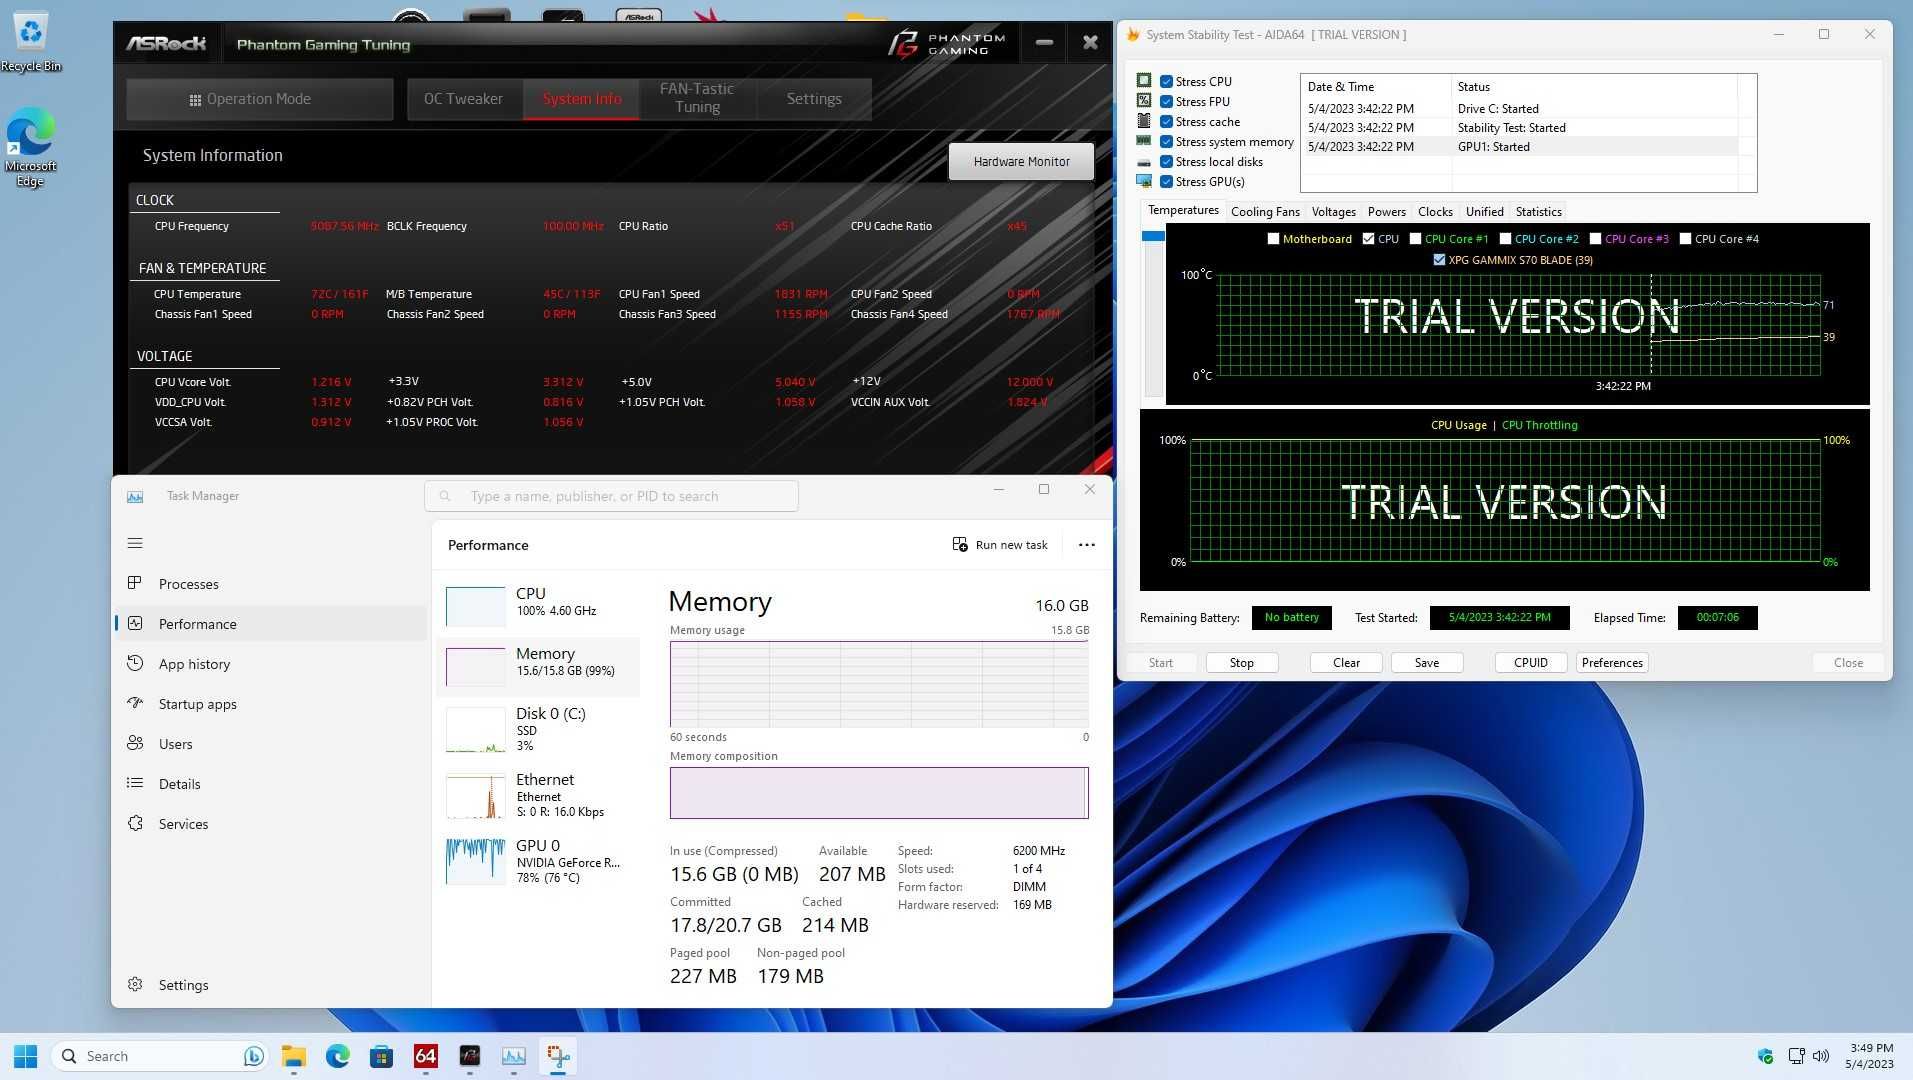Open Task Manager Settings

[270, 985]
